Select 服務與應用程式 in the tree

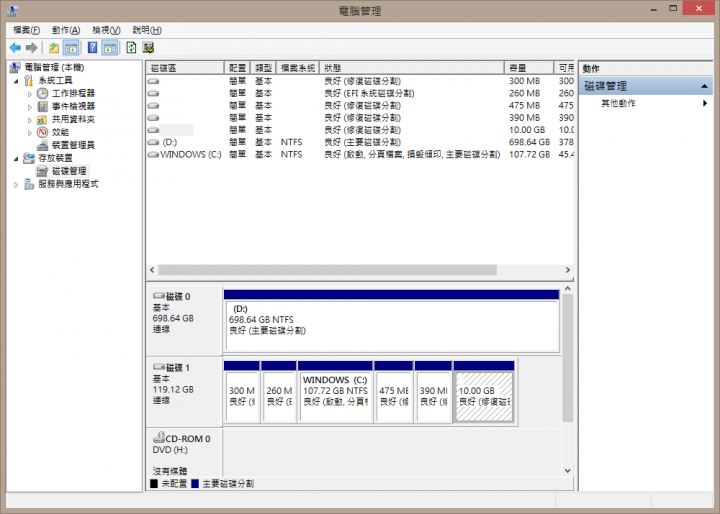click(68, 184)
